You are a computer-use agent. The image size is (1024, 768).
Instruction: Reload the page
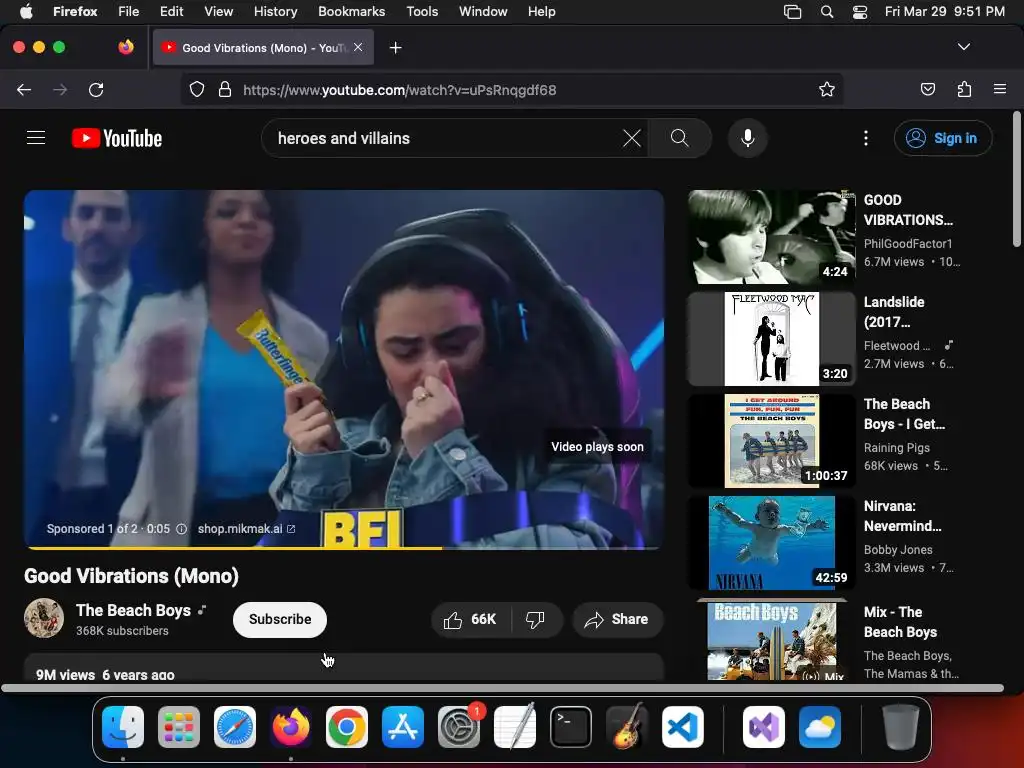pos(96,89)
